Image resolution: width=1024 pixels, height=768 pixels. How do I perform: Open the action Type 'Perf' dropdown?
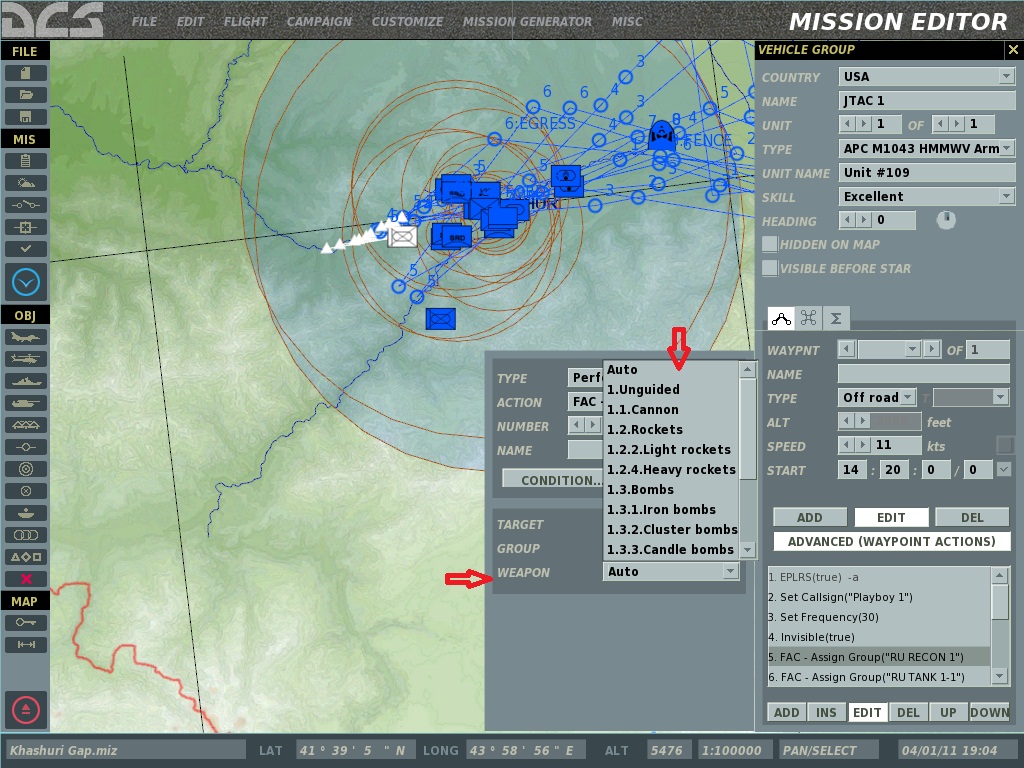(586, 377)
